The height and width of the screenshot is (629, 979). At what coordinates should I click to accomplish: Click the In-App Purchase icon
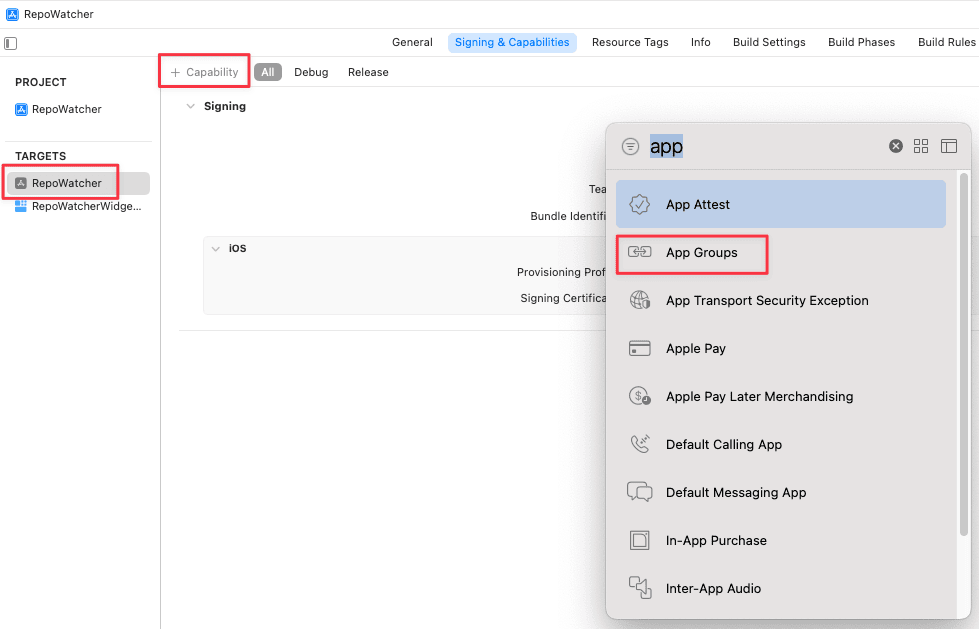[639, 540]
